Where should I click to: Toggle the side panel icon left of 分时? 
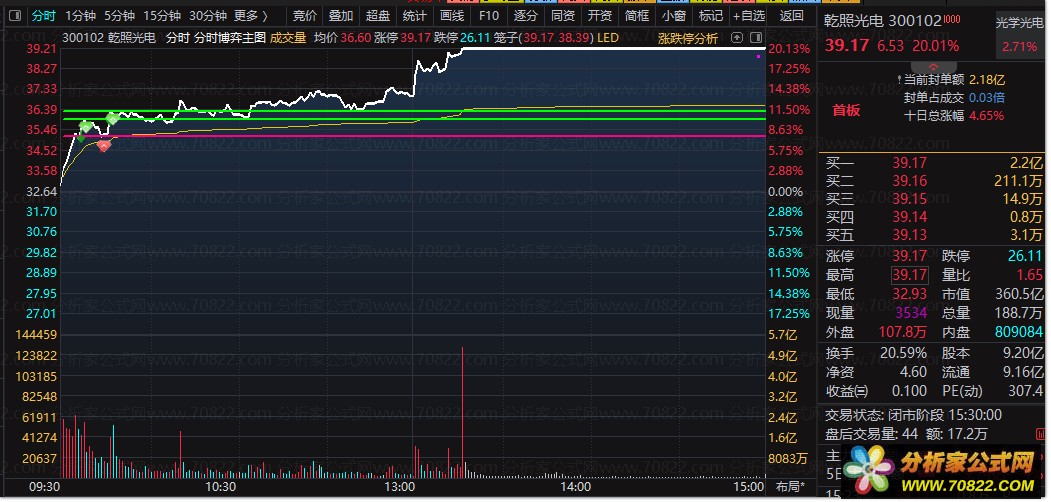(x=15, y=15)
